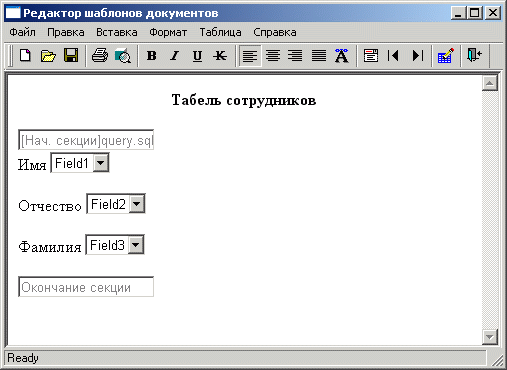Click the scrollbar down arrow

point(490,337)
